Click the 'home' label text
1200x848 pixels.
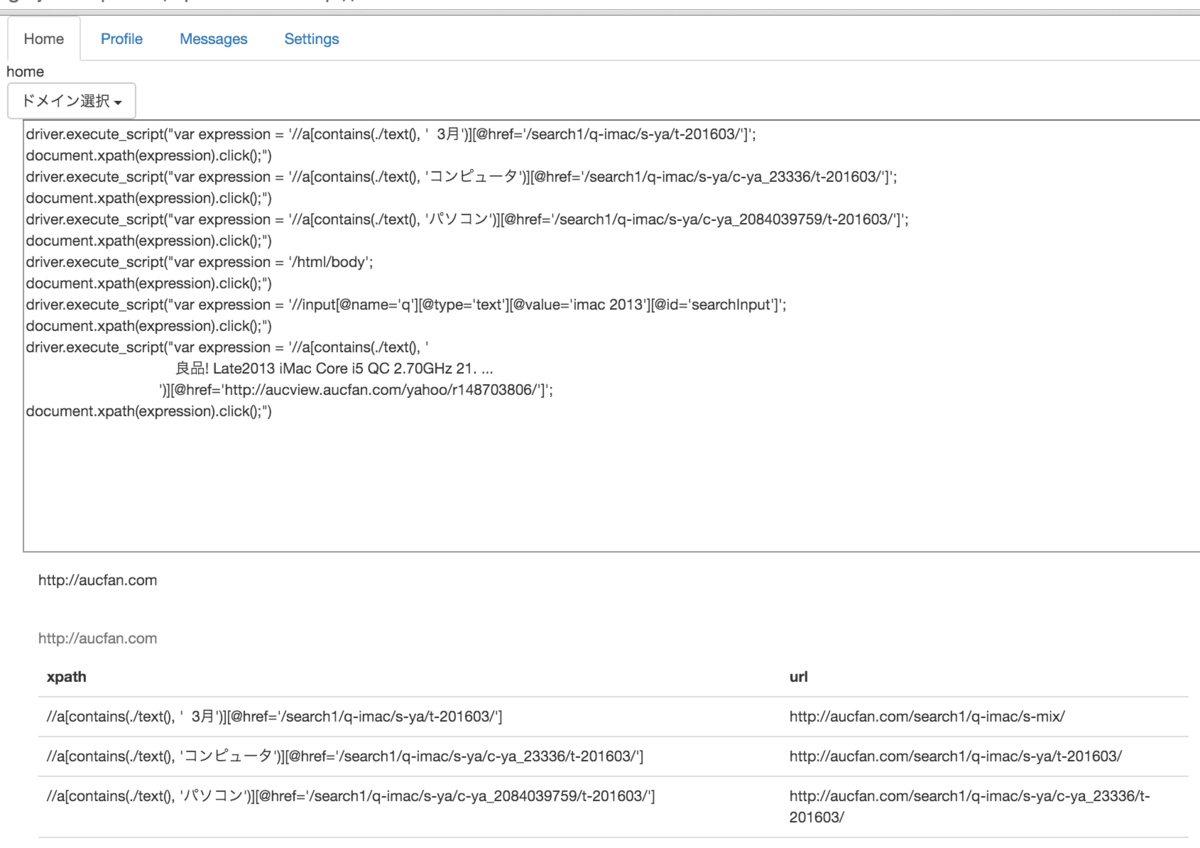pos(25,72)
